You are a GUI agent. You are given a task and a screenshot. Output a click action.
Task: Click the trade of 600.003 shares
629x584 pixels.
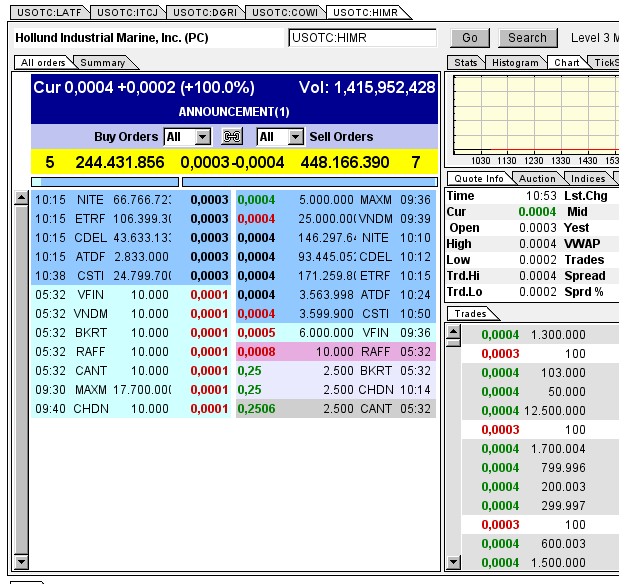[x=540, y=543]
